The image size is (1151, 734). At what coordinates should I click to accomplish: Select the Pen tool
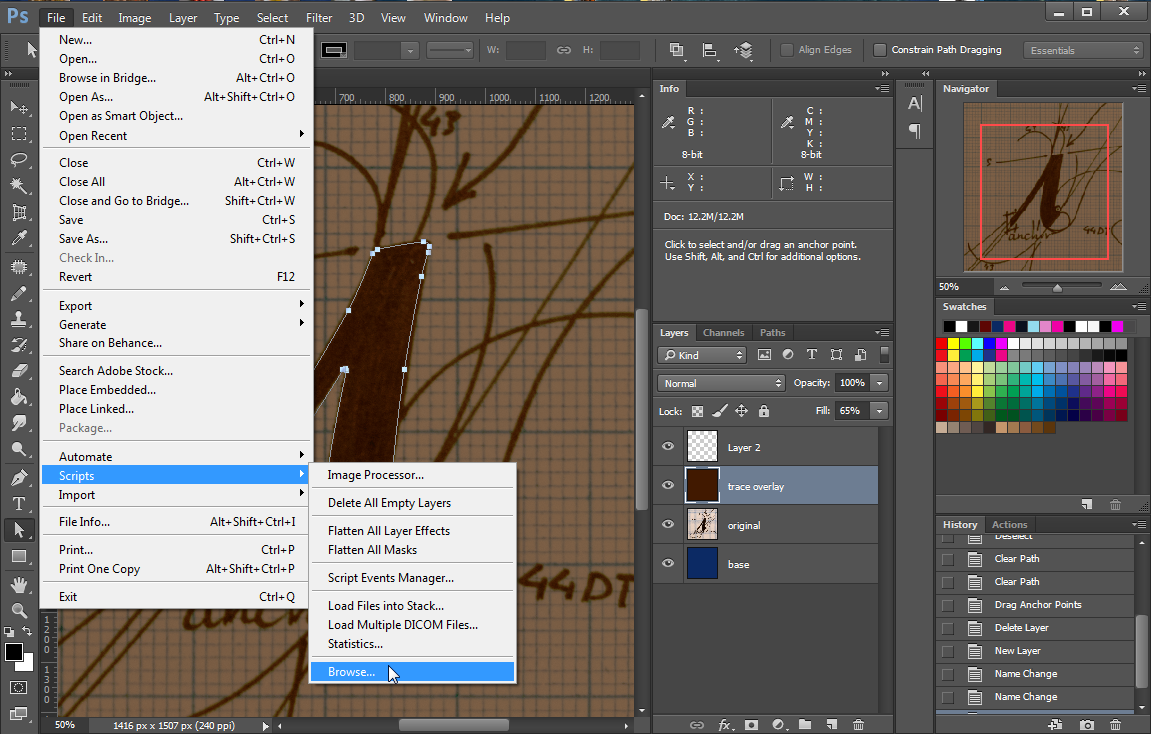(19, 477)
